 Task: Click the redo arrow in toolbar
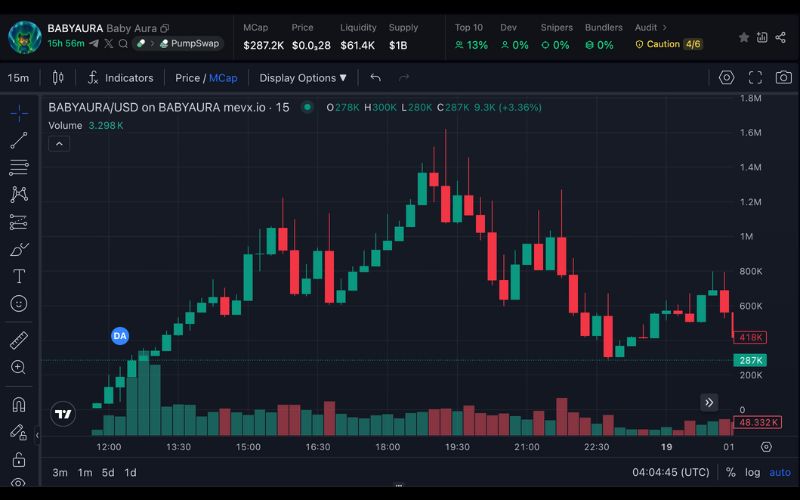[x=404, y=78]
